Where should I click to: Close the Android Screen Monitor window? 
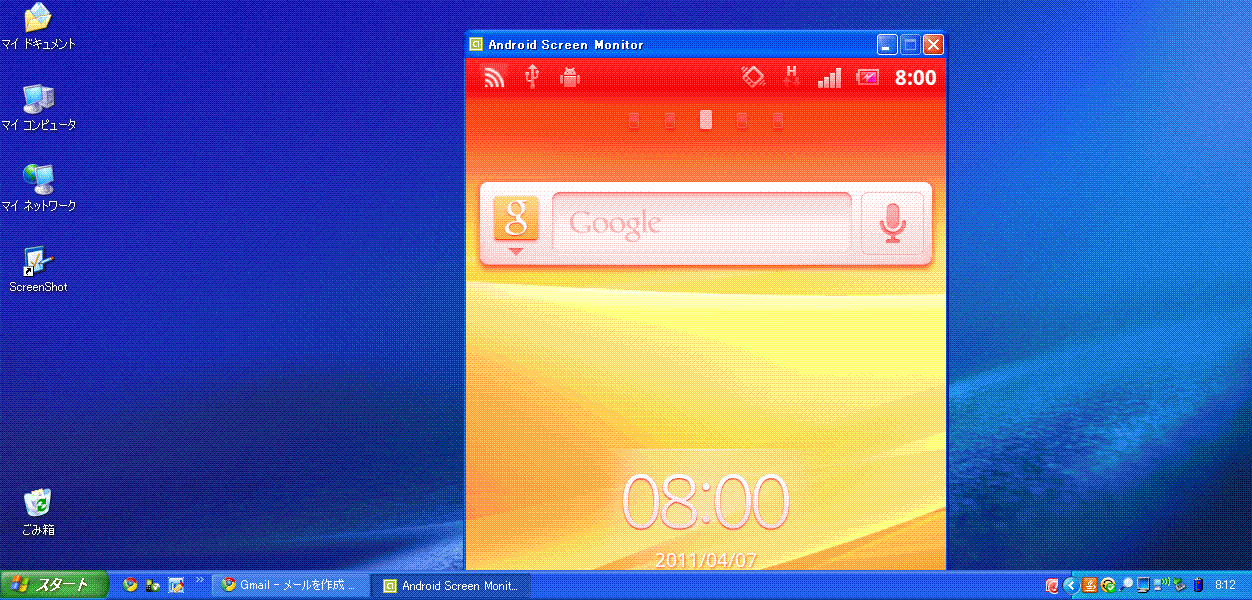(x=933, y=44)
